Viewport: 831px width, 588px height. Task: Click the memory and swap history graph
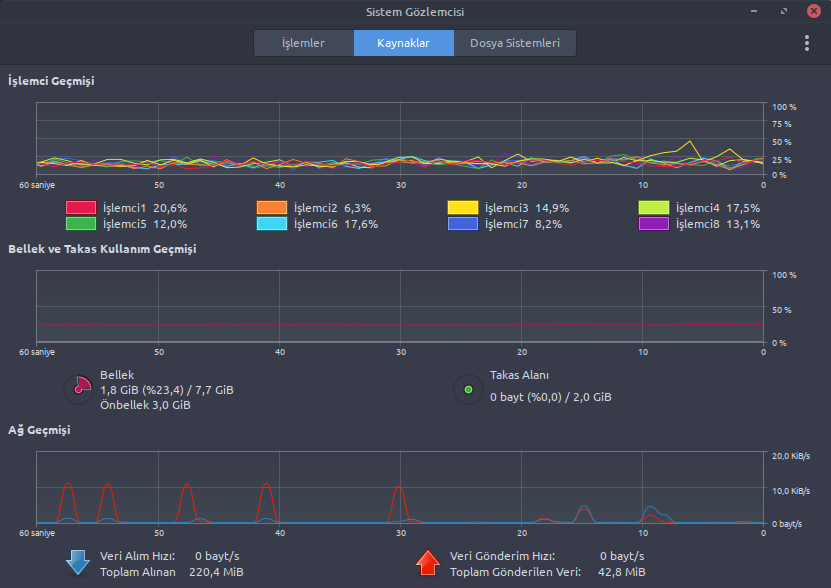pyautogui.click(x=400, y=306)
